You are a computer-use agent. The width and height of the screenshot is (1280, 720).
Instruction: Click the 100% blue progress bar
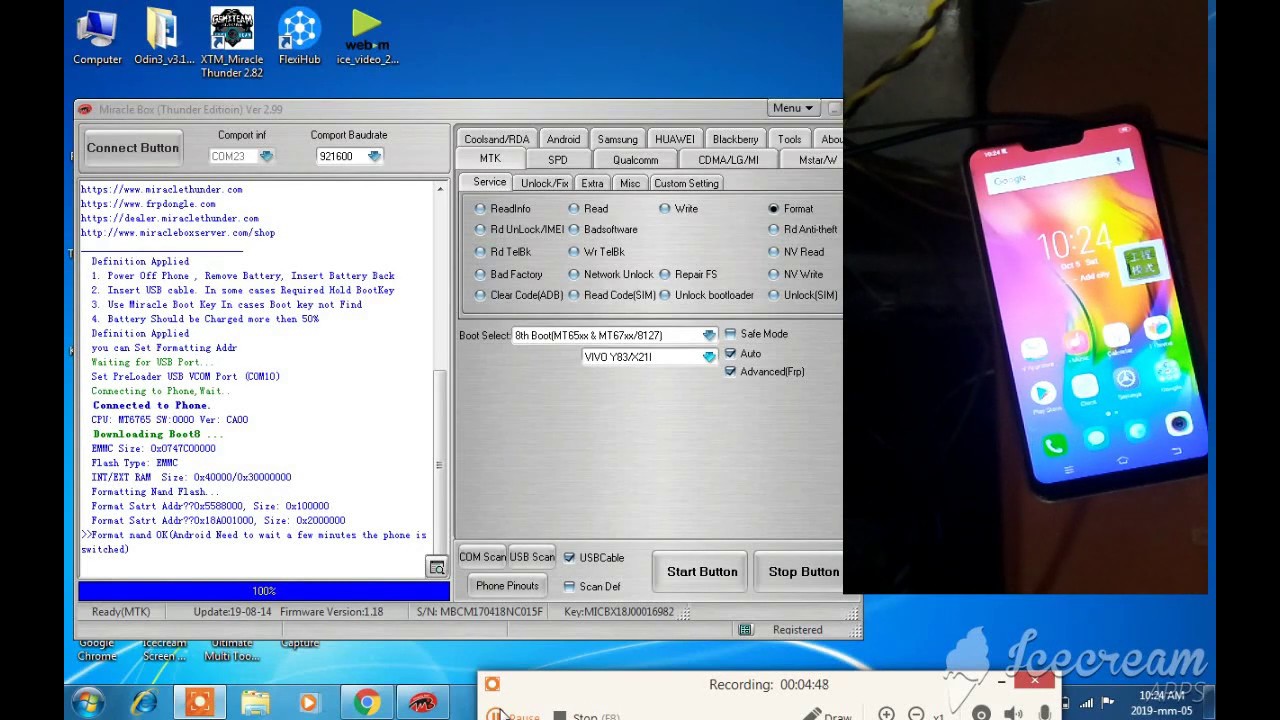tap(264, 591)
